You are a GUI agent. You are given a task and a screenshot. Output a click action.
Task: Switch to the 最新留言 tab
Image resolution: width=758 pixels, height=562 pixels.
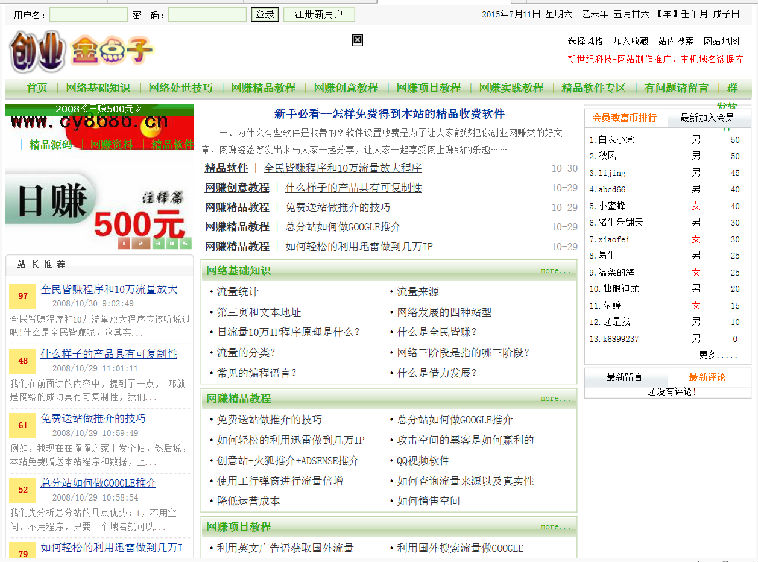point(625,377)
